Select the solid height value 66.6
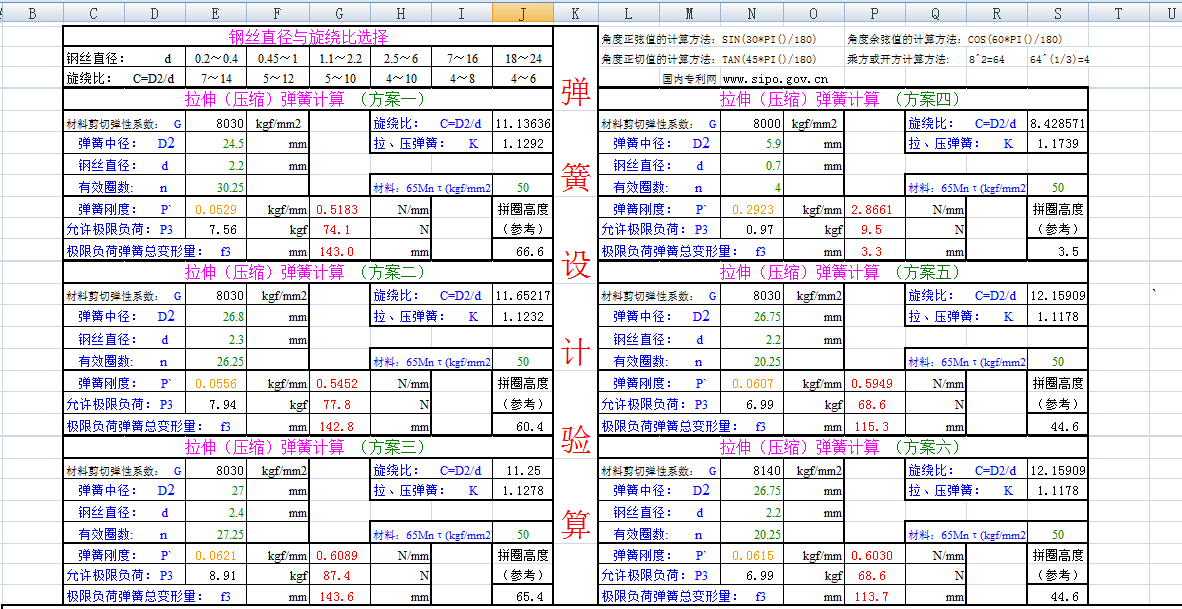This screenshot has width=1182, height=609. coord(523,252)
